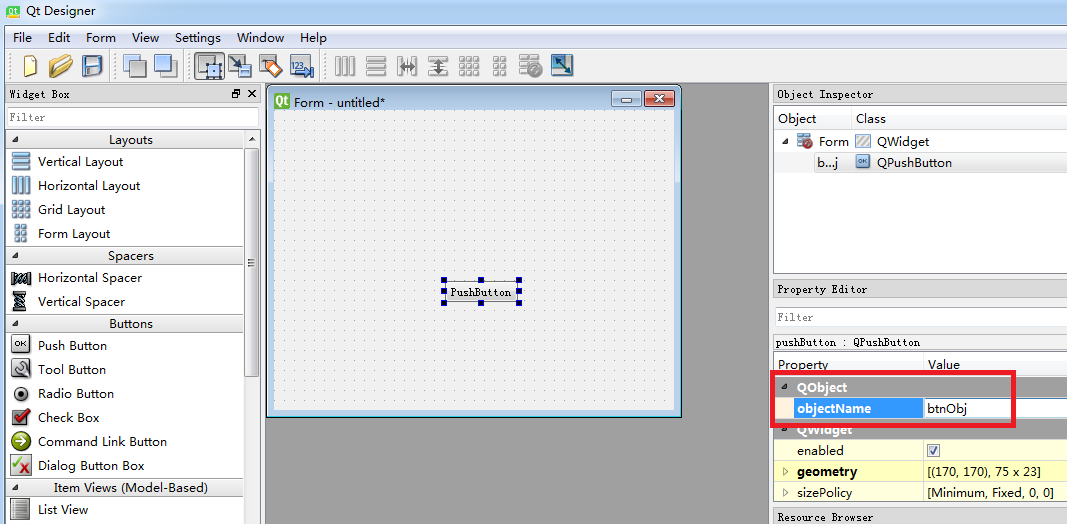Click the Bring to Front toolbar icon

[165, 66]
